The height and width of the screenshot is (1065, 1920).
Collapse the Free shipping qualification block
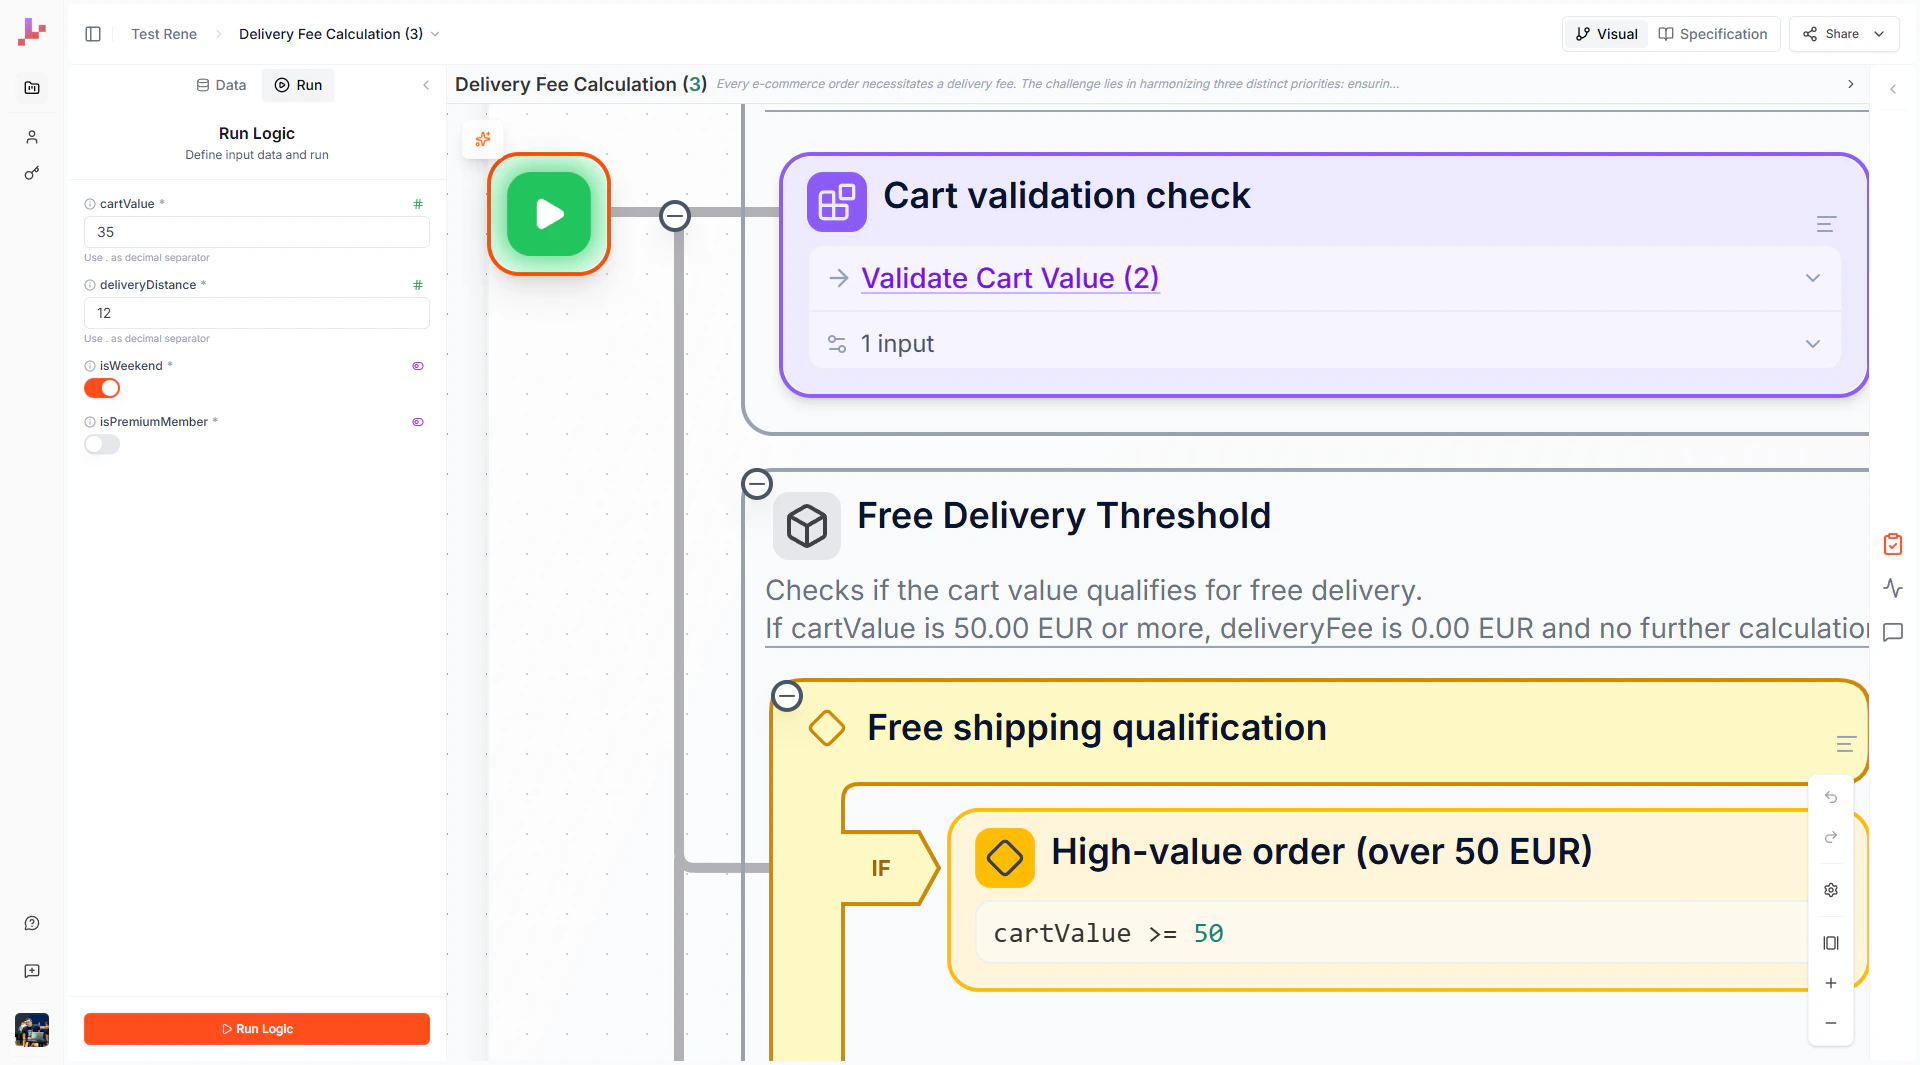787,696
